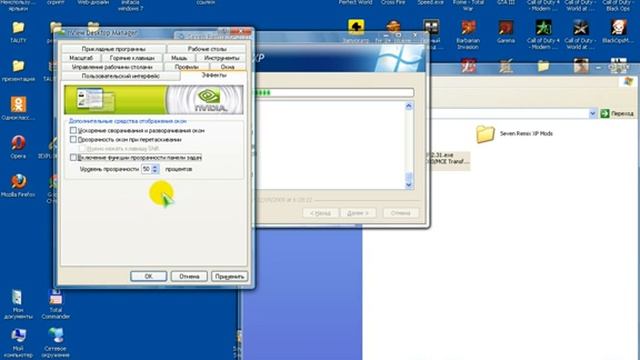Launch Call of Duty 4 Modern shortcut
The width and height of the screenshot is (640, 360).
543,35
